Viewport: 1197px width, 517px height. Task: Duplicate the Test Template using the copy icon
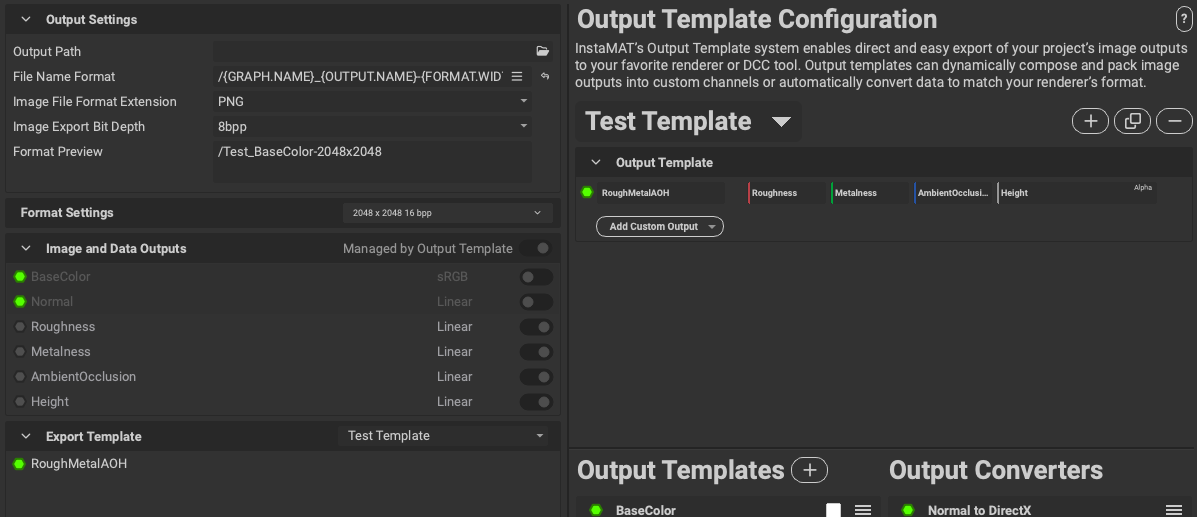[1132, 121]
